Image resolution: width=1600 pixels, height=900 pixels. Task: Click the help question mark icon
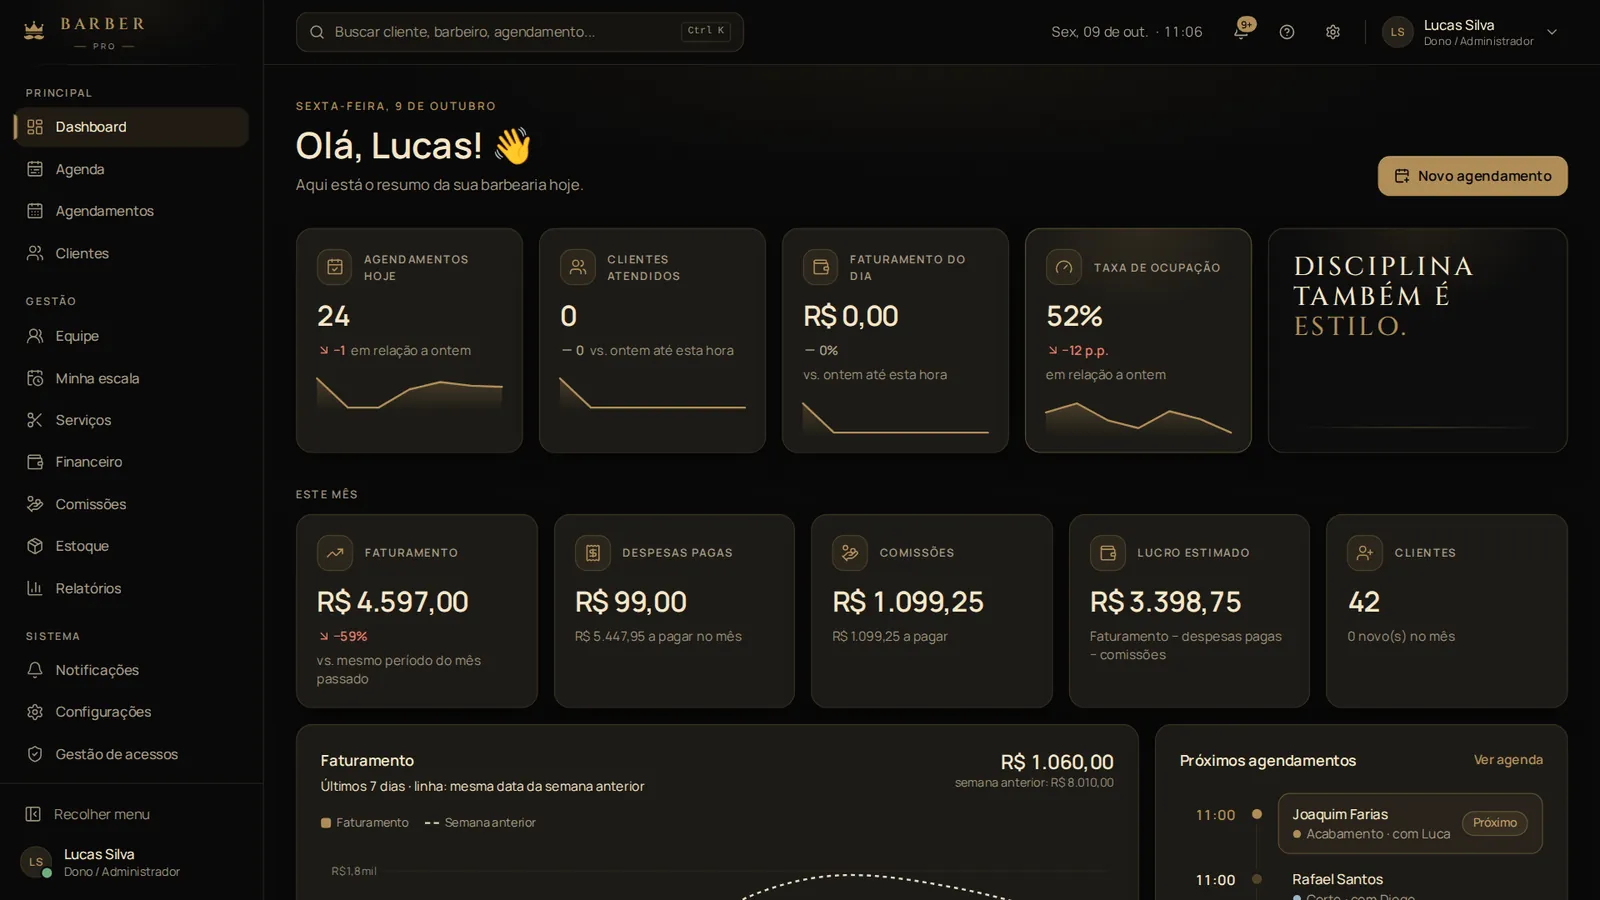coord(1287,32)
